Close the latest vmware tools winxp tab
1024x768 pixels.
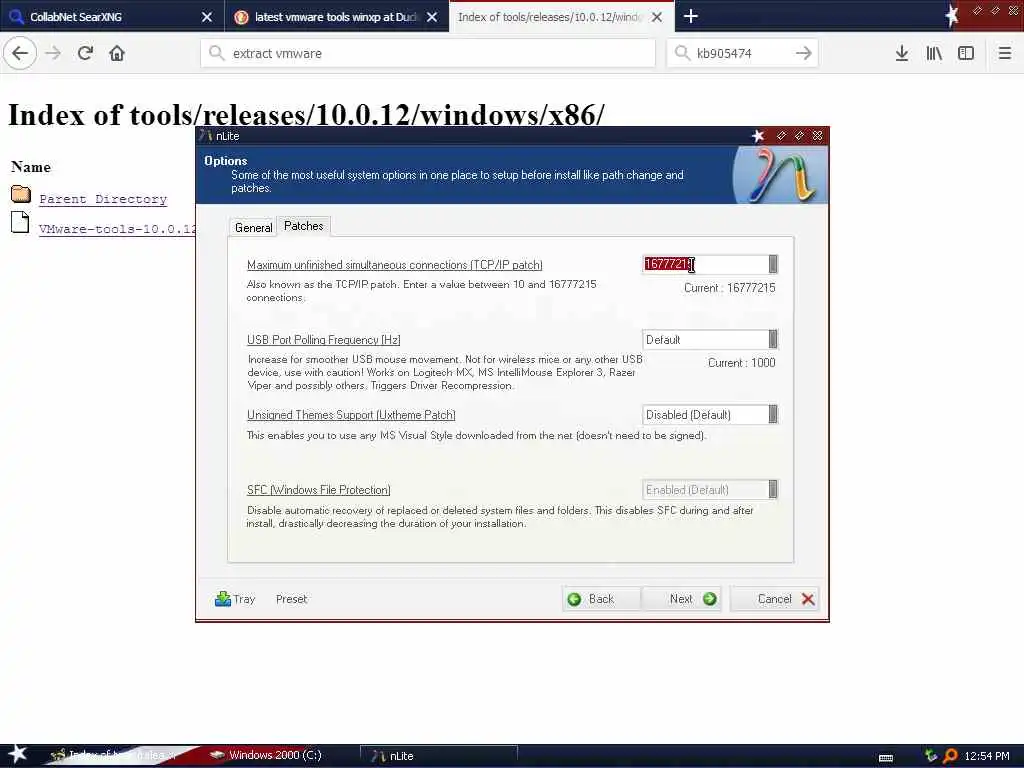click(x=432, y=17)
